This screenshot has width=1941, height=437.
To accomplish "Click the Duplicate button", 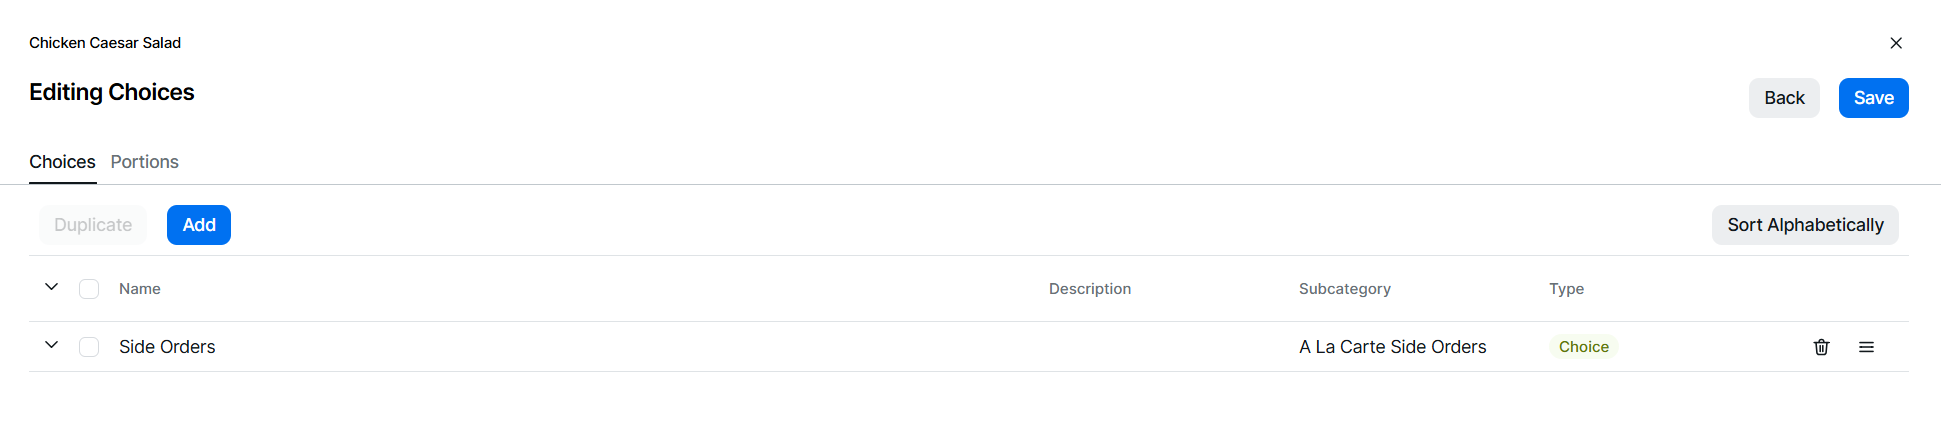I will coord(93,225).
